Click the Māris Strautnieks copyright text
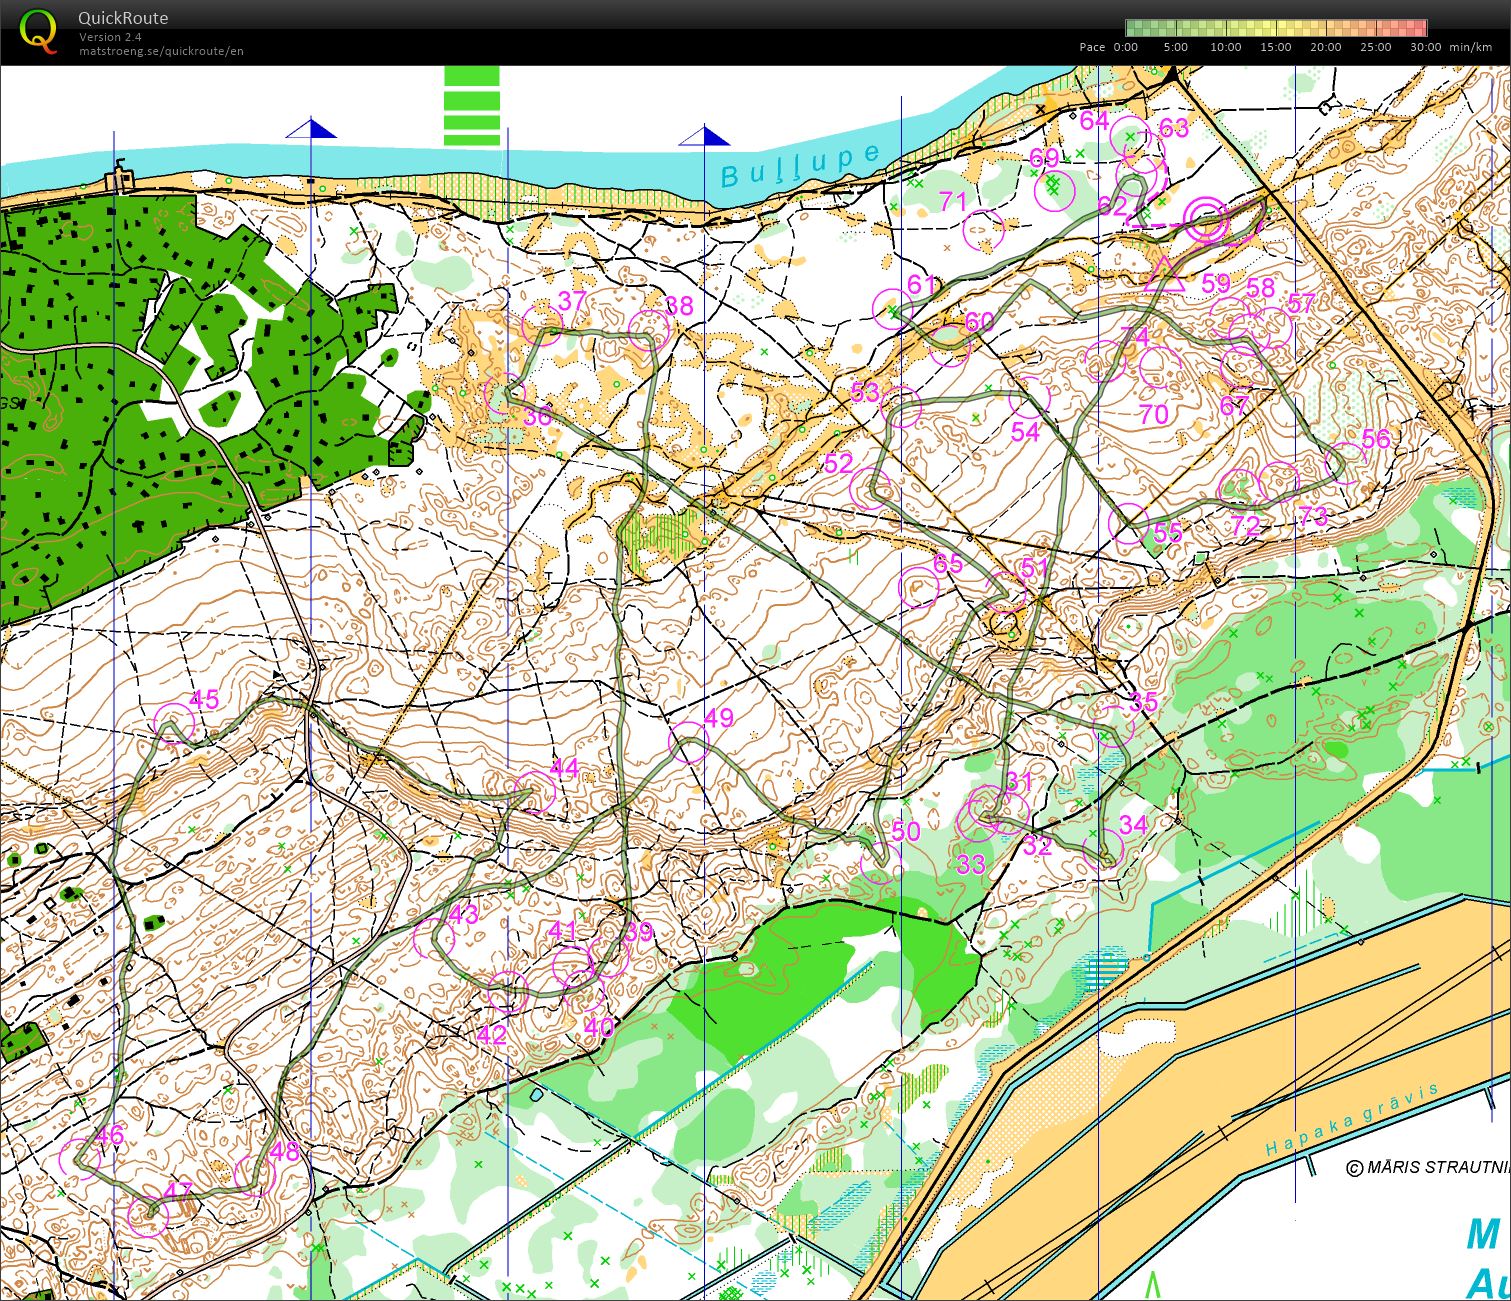This screenshot has height=1301, width=1511. [x=1427, y=1167]
